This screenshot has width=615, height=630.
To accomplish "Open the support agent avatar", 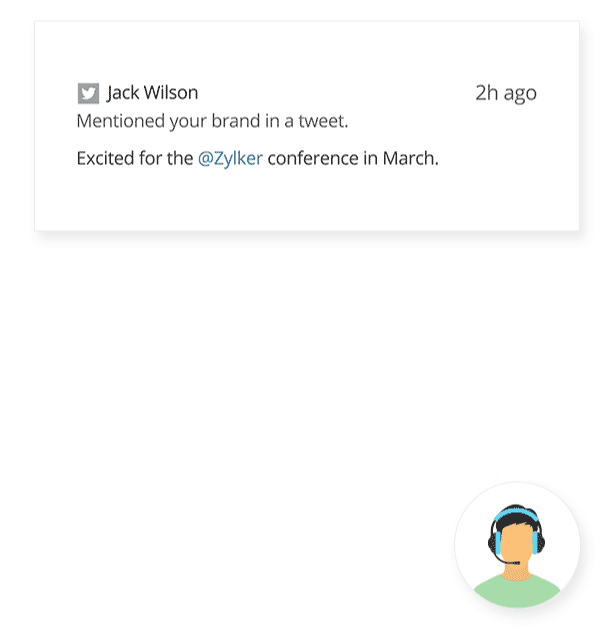I will pos(517,545).
